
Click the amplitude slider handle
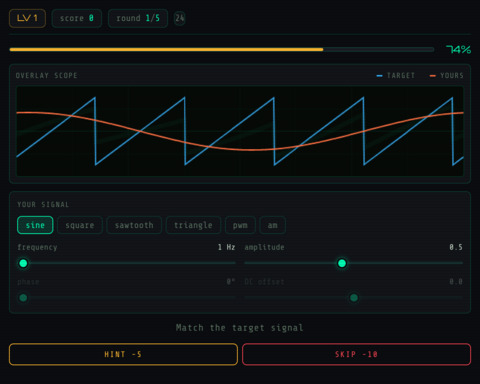342,263
